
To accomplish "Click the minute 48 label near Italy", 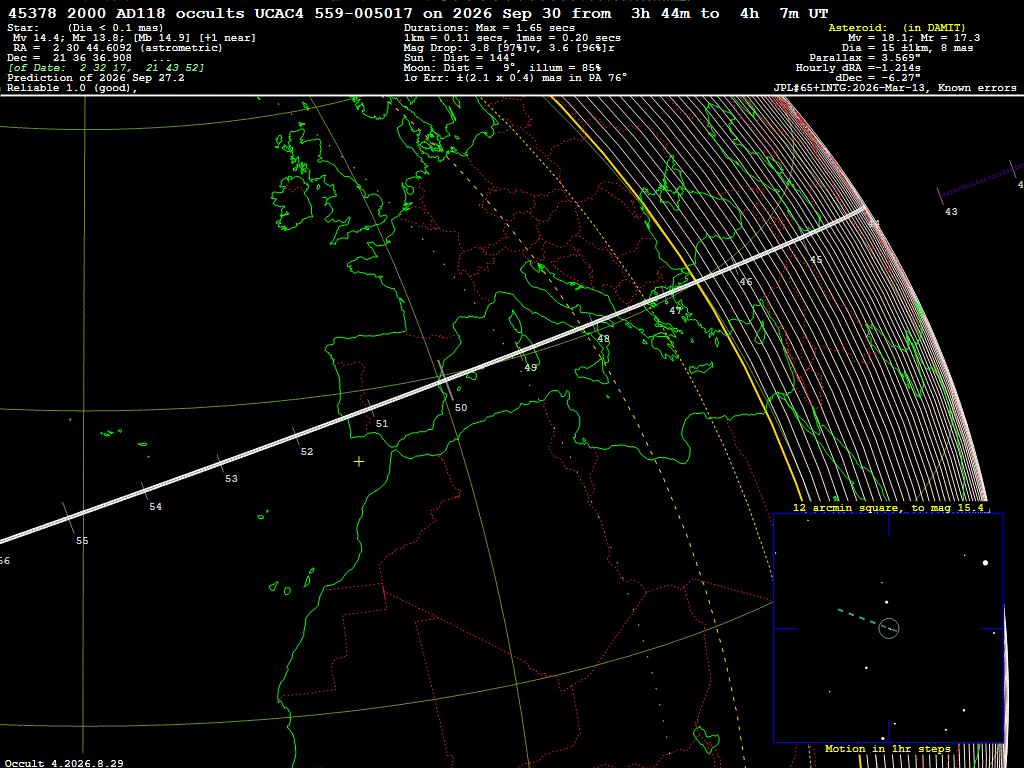I will tap(603, 339).
